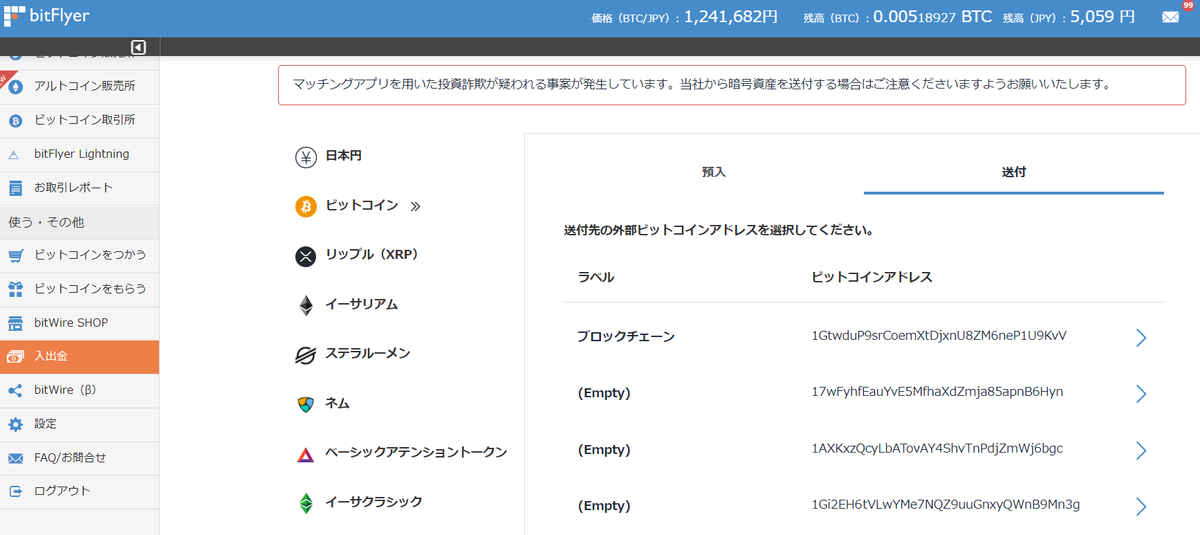Switch to the 送付 send tab
Image resolution: width=1200 pixels, height=535 pixels.
1014,172
